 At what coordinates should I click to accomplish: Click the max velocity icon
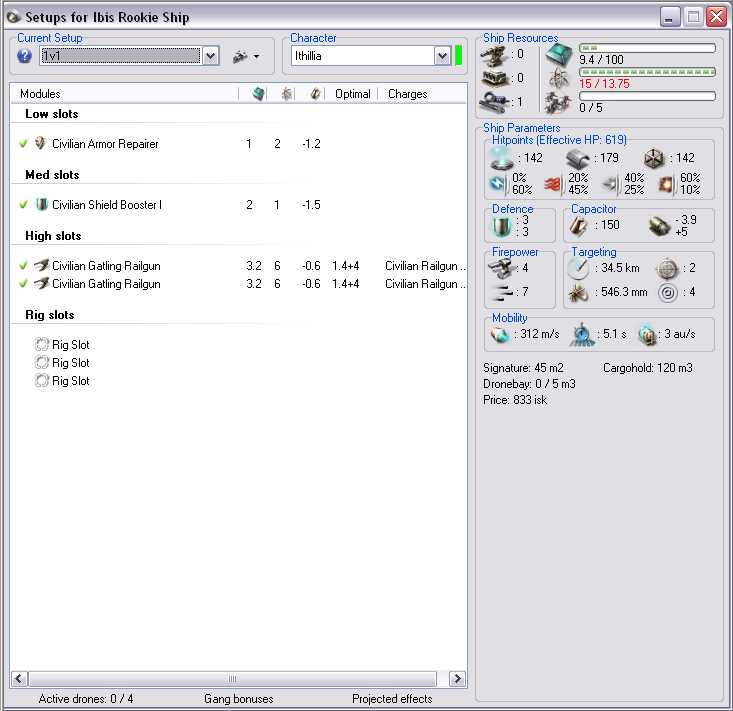point(500,335)
